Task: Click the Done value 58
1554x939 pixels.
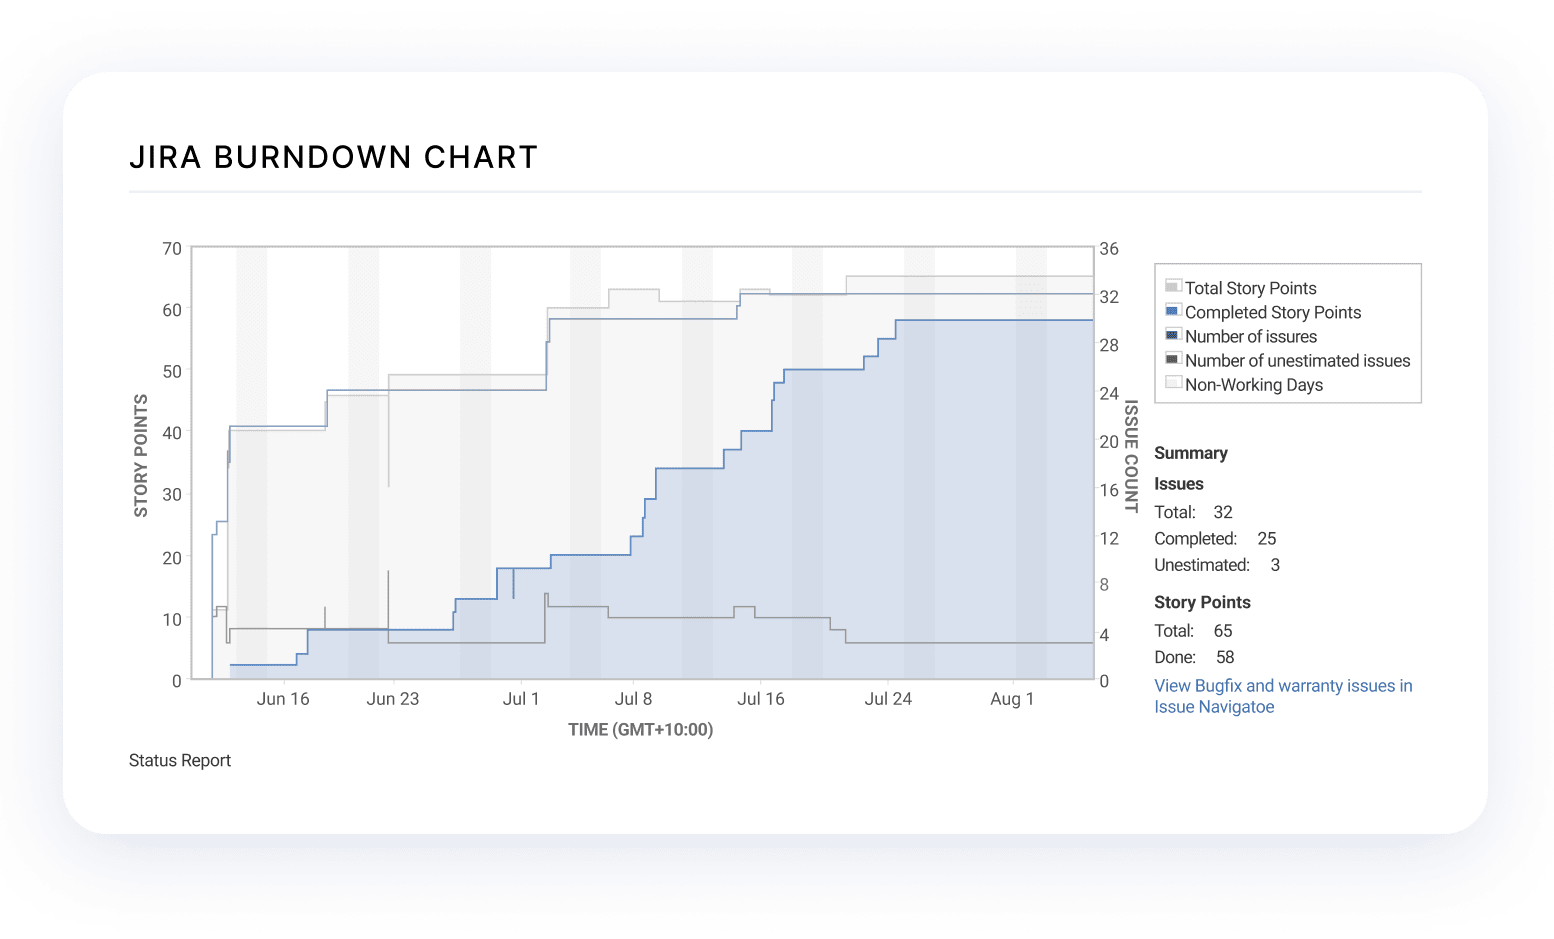Action: 1225,657
